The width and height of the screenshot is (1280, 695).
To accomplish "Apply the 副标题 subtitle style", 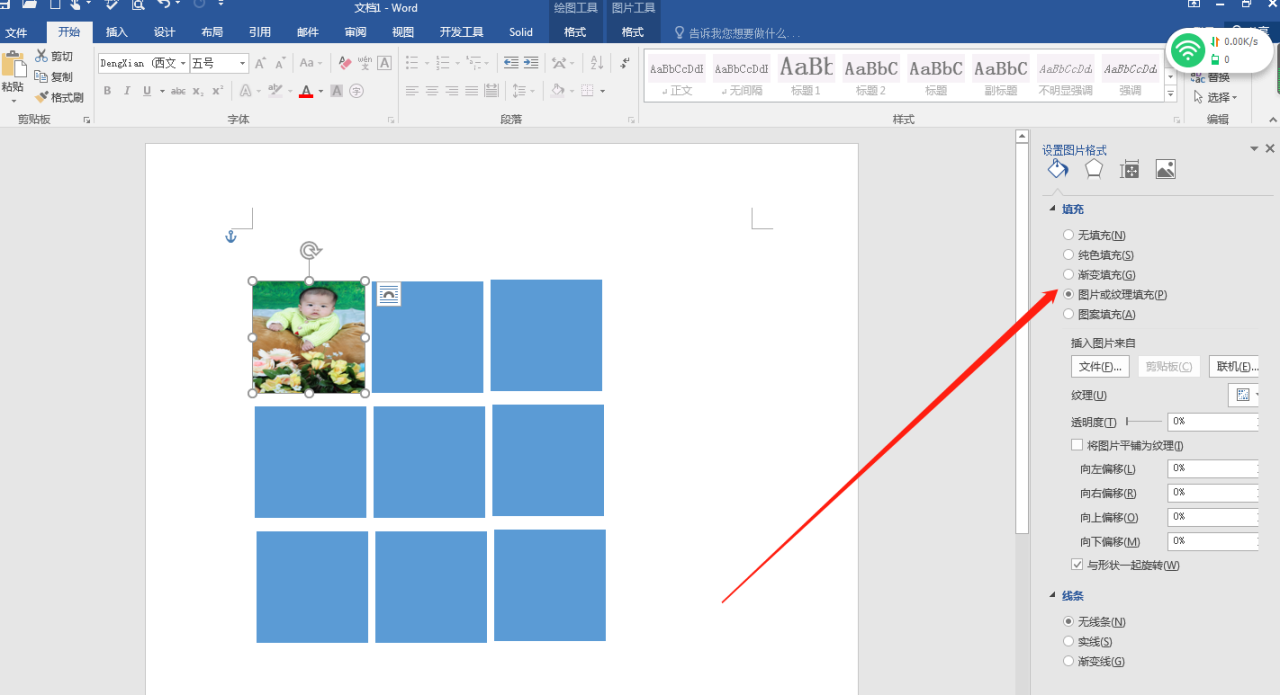I will (x=1001, y=75).
